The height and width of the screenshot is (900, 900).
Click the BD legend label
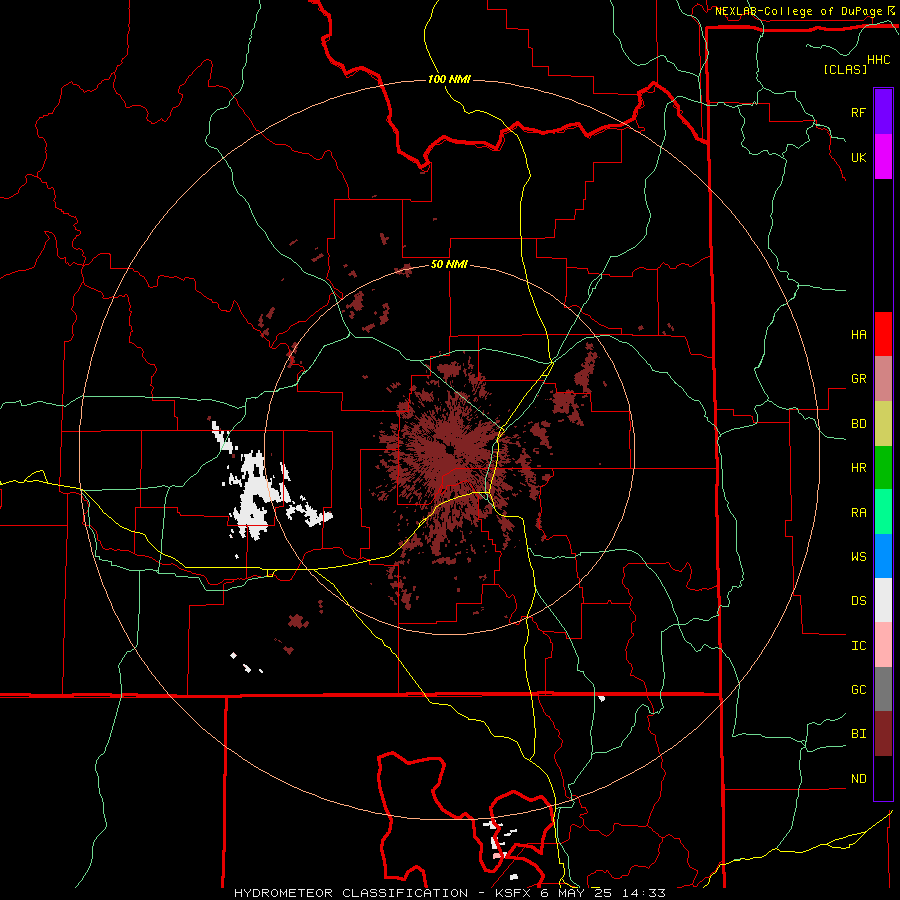pyautogui.click(x=858, y=424)
